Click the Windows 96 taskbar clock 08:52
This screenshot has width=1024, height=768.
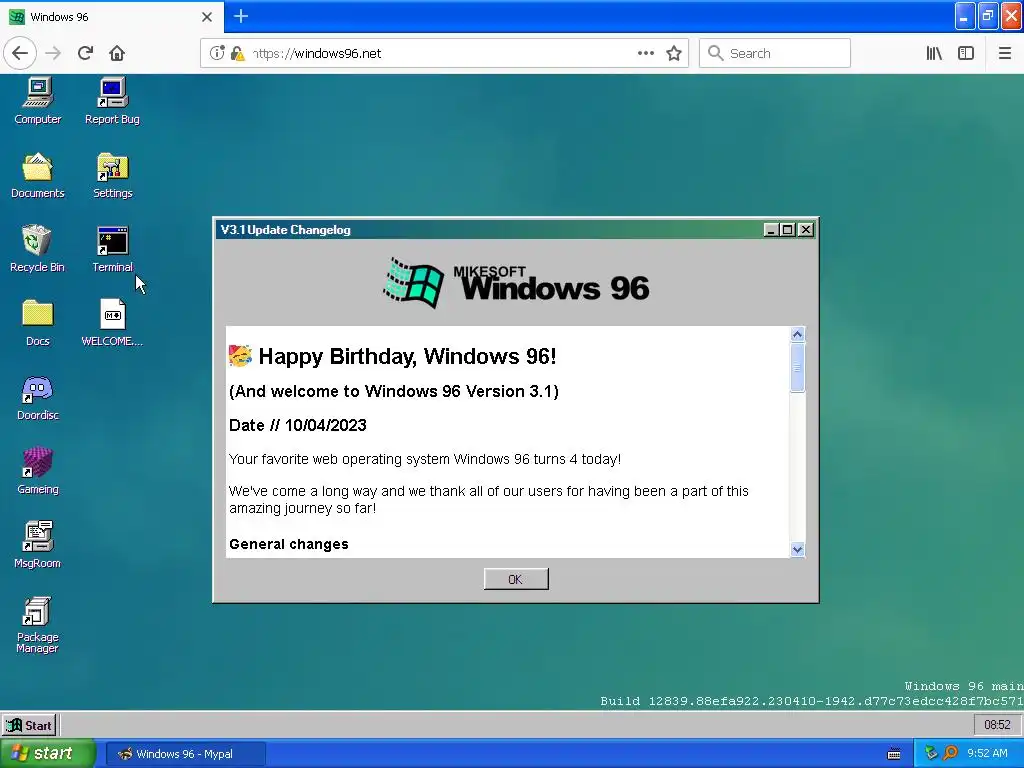[x=997, y=725]
